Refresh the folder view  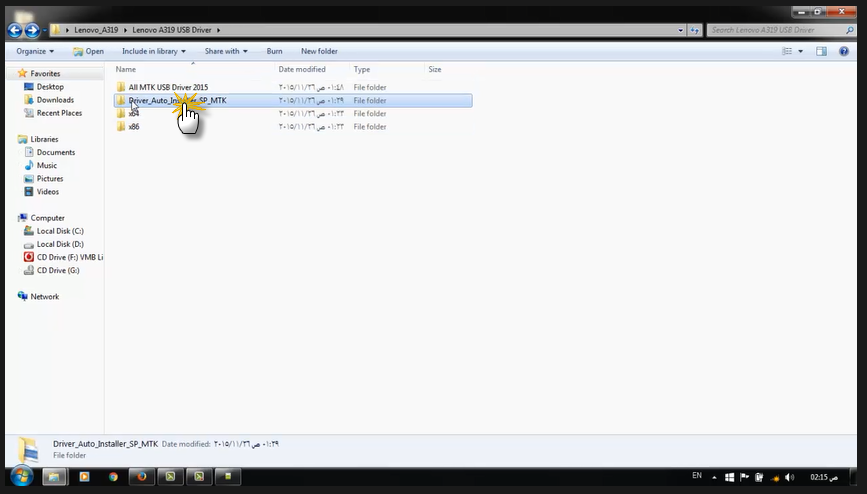(694, 30)
